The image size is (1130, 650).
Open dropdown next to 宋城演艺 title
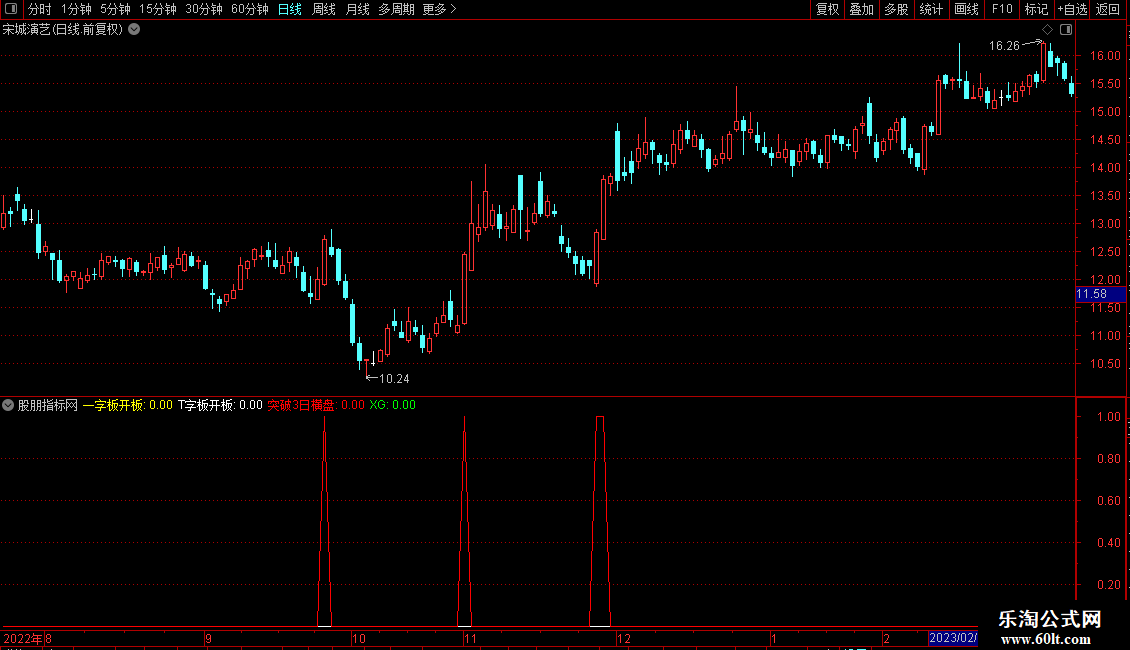[x=134, y=30]
